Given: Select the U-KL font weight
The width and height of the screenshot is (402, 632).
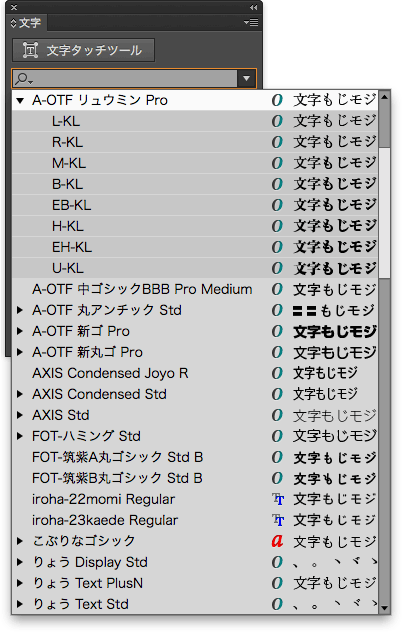Looking at the screenshot, I should coord(195,268).
